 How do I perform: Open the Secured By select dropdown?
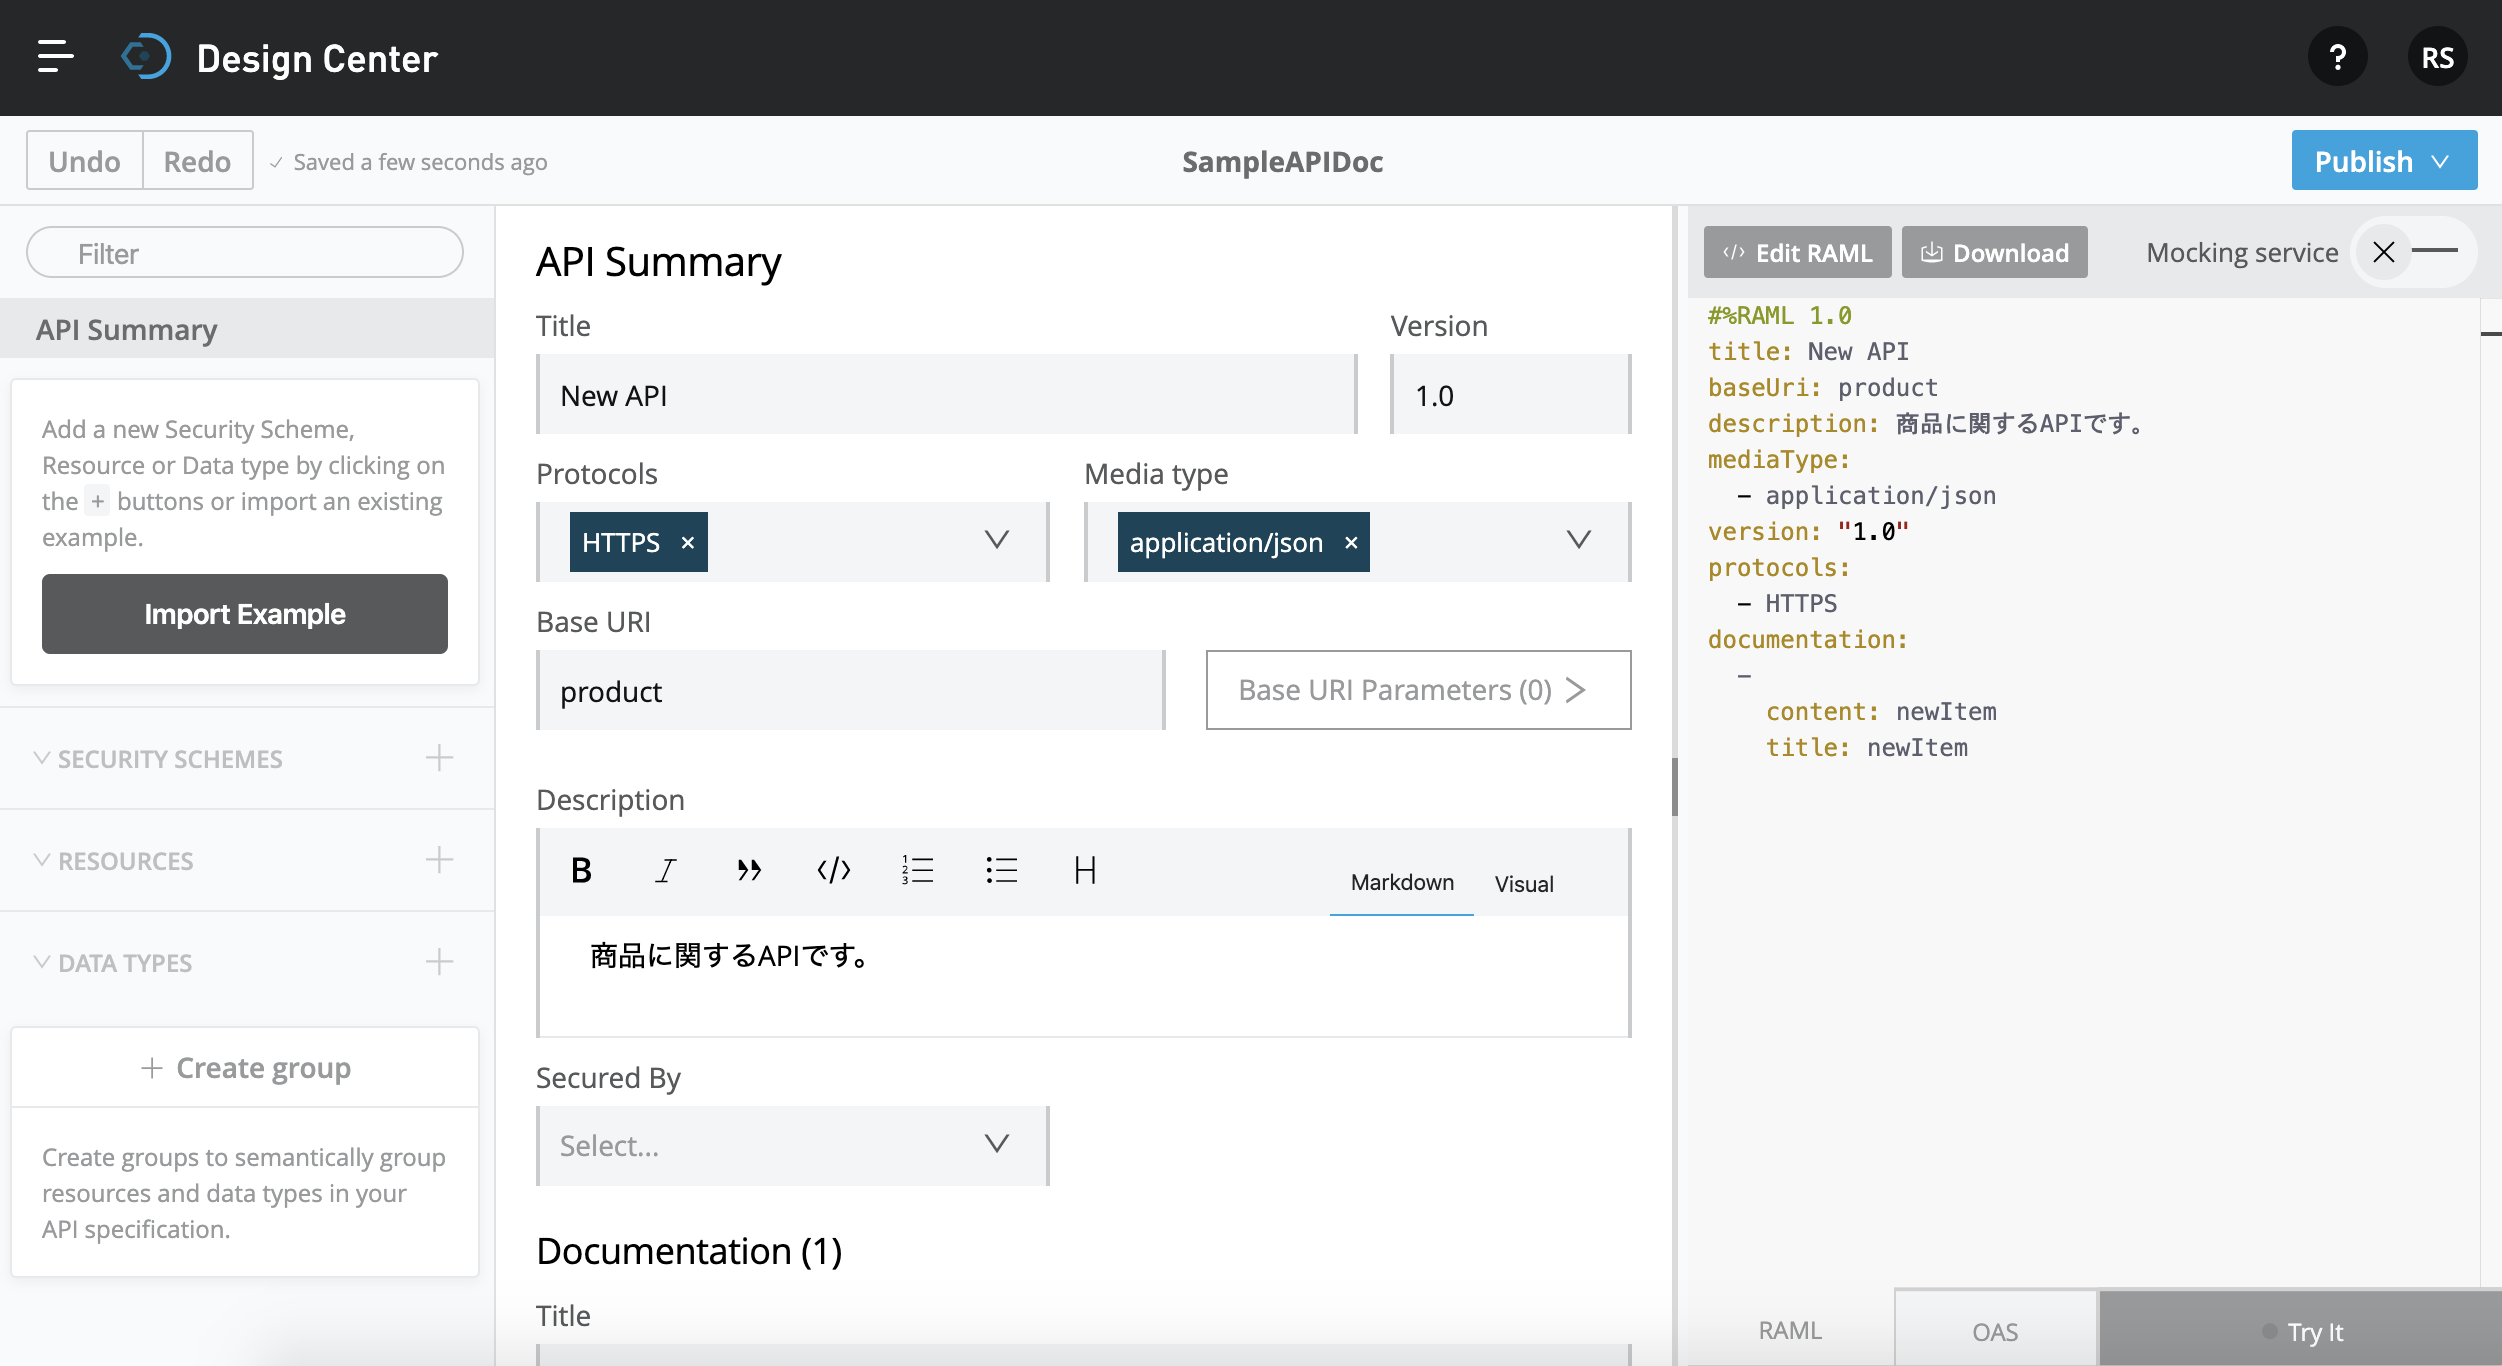[792, 1146]
